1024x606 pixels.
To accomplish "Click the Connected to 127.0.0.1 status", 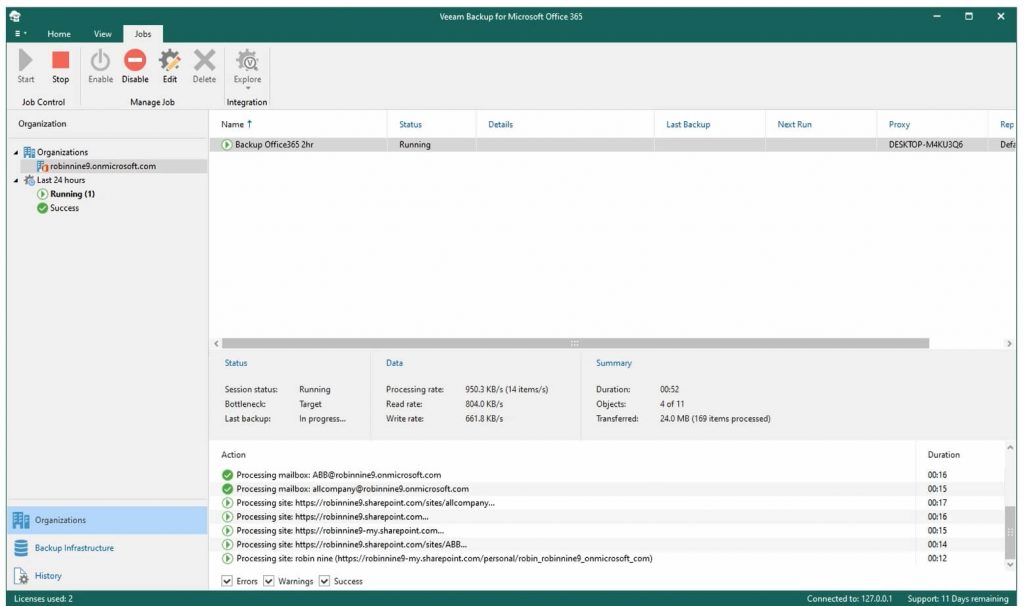I will pyautogui.click(x=849, y=598).
